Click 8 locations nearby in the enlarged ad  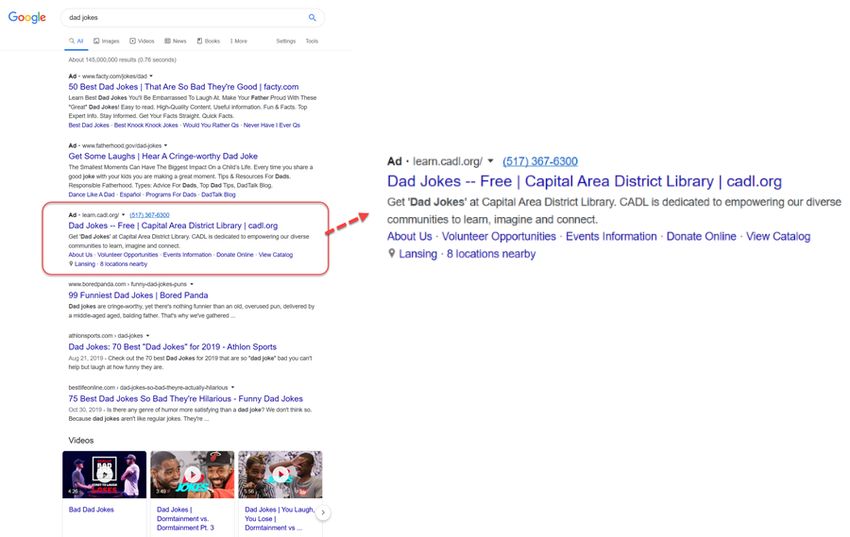[x=491, y=254]
